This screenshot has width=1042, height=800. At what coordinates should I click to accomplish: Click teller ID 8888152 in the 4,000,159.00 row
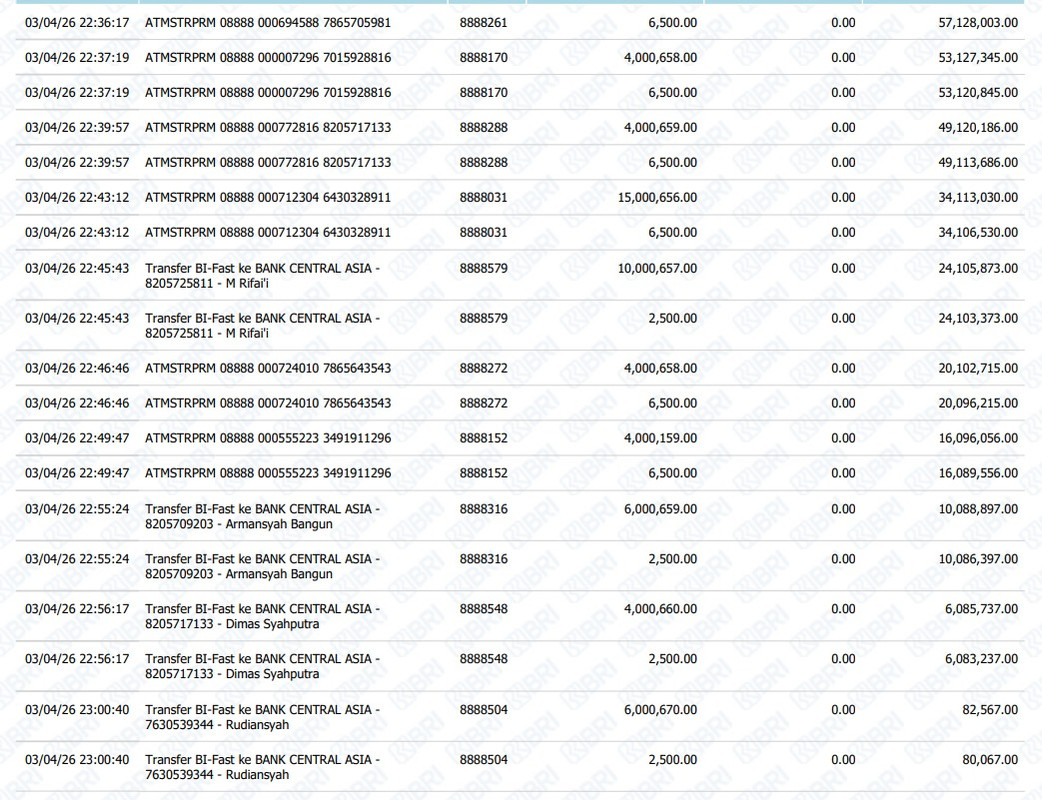click(x=483, y=439)
